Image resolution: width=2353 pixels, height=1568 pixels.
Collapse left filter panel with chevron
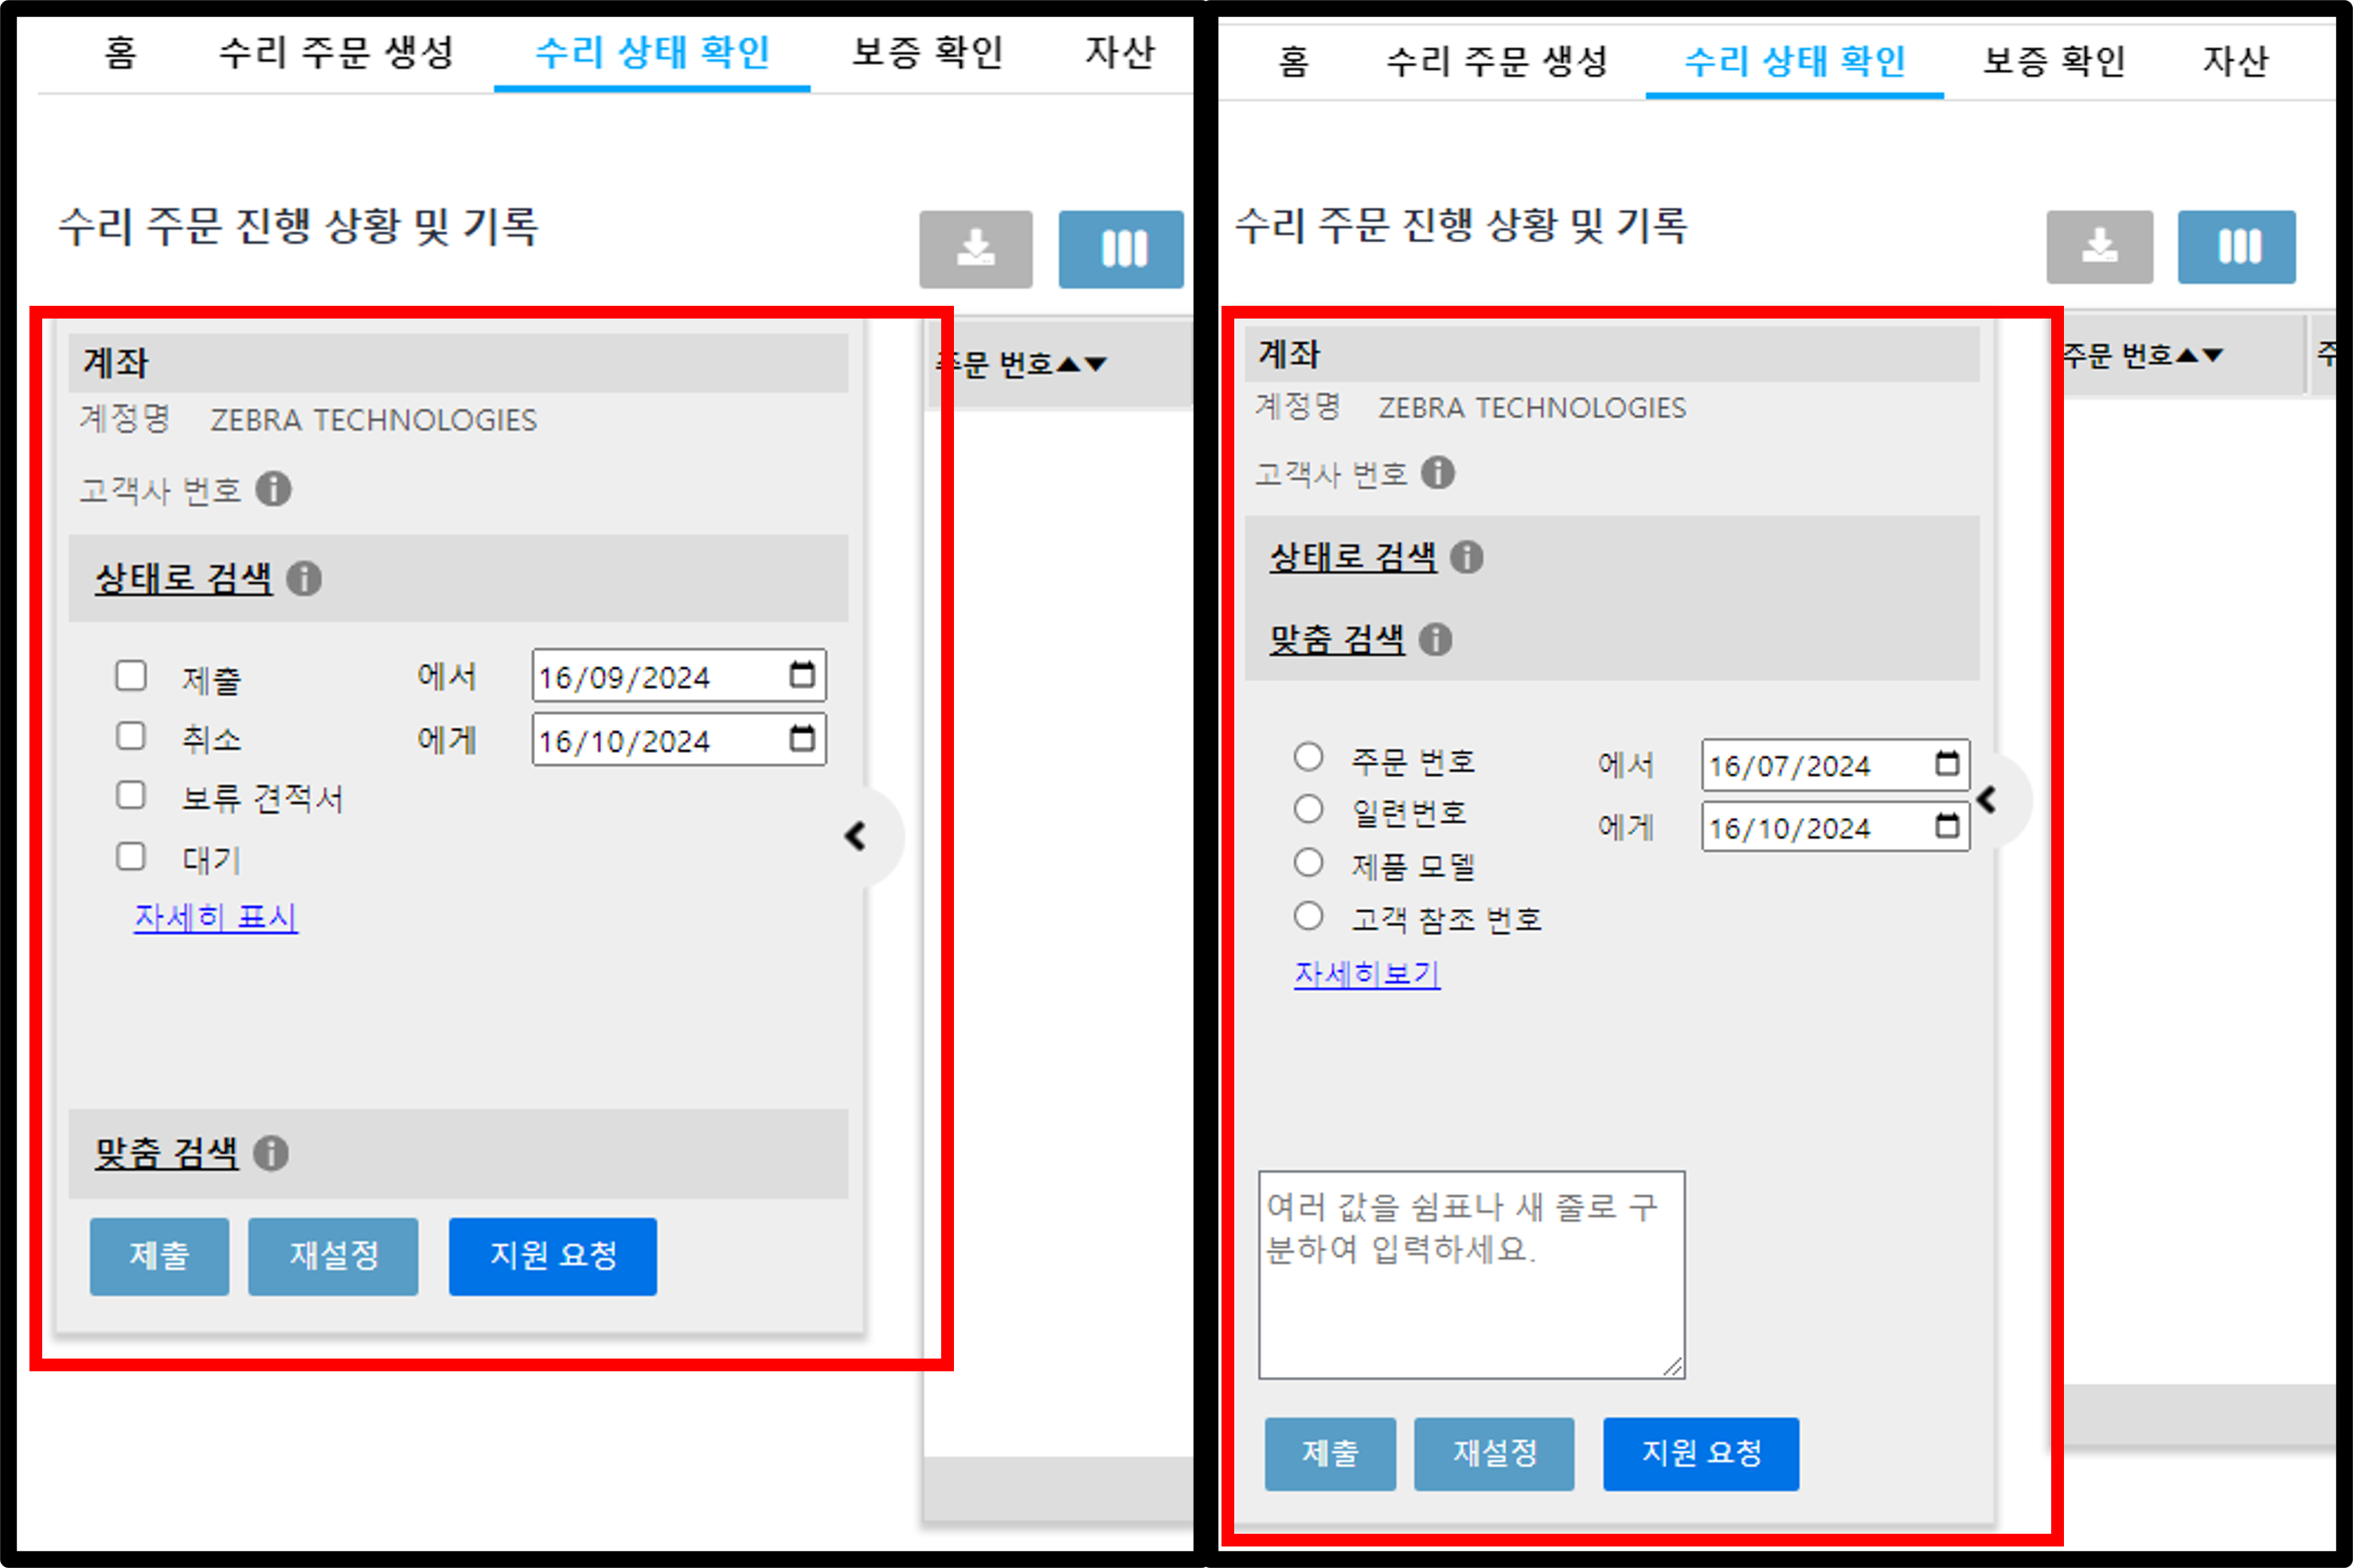tap(856, 836)
